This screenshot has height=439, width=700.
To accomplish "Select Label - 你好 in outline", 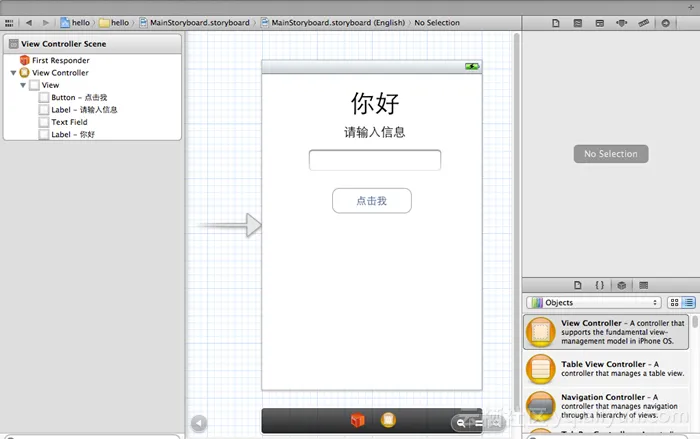I will (67, 134).
